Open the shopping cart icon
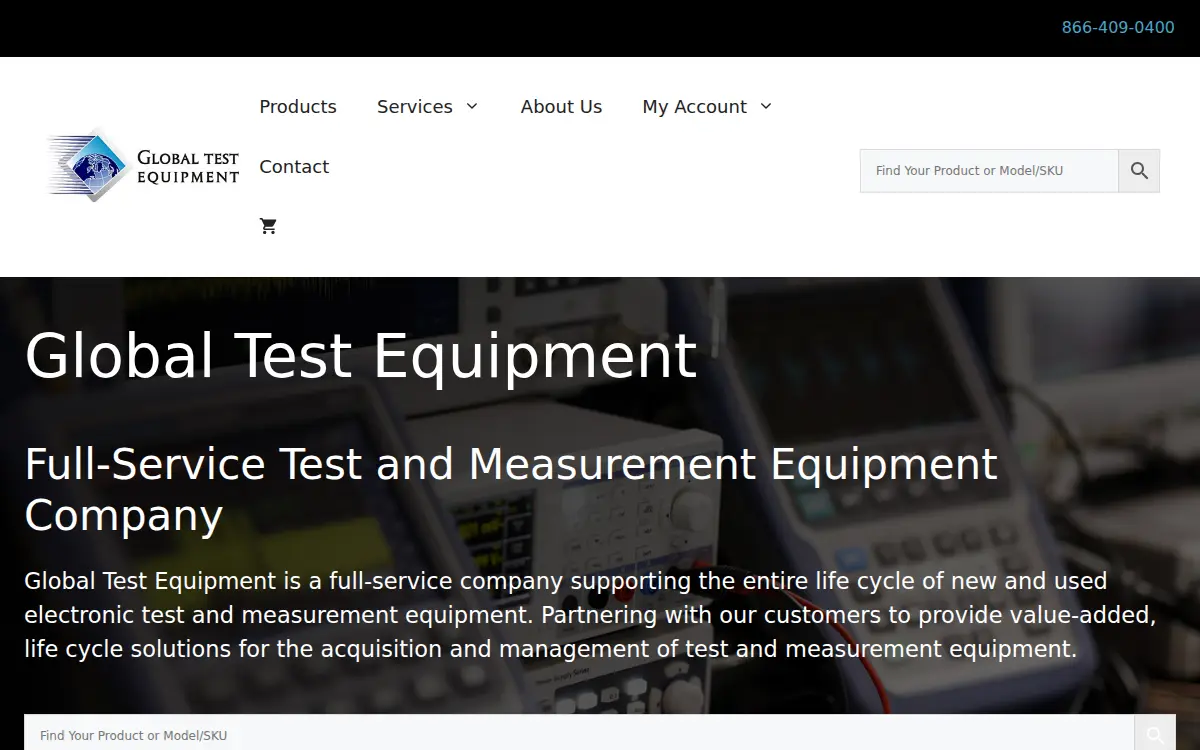Viewport: 1200px width, 750px height. tap(268, 226)
